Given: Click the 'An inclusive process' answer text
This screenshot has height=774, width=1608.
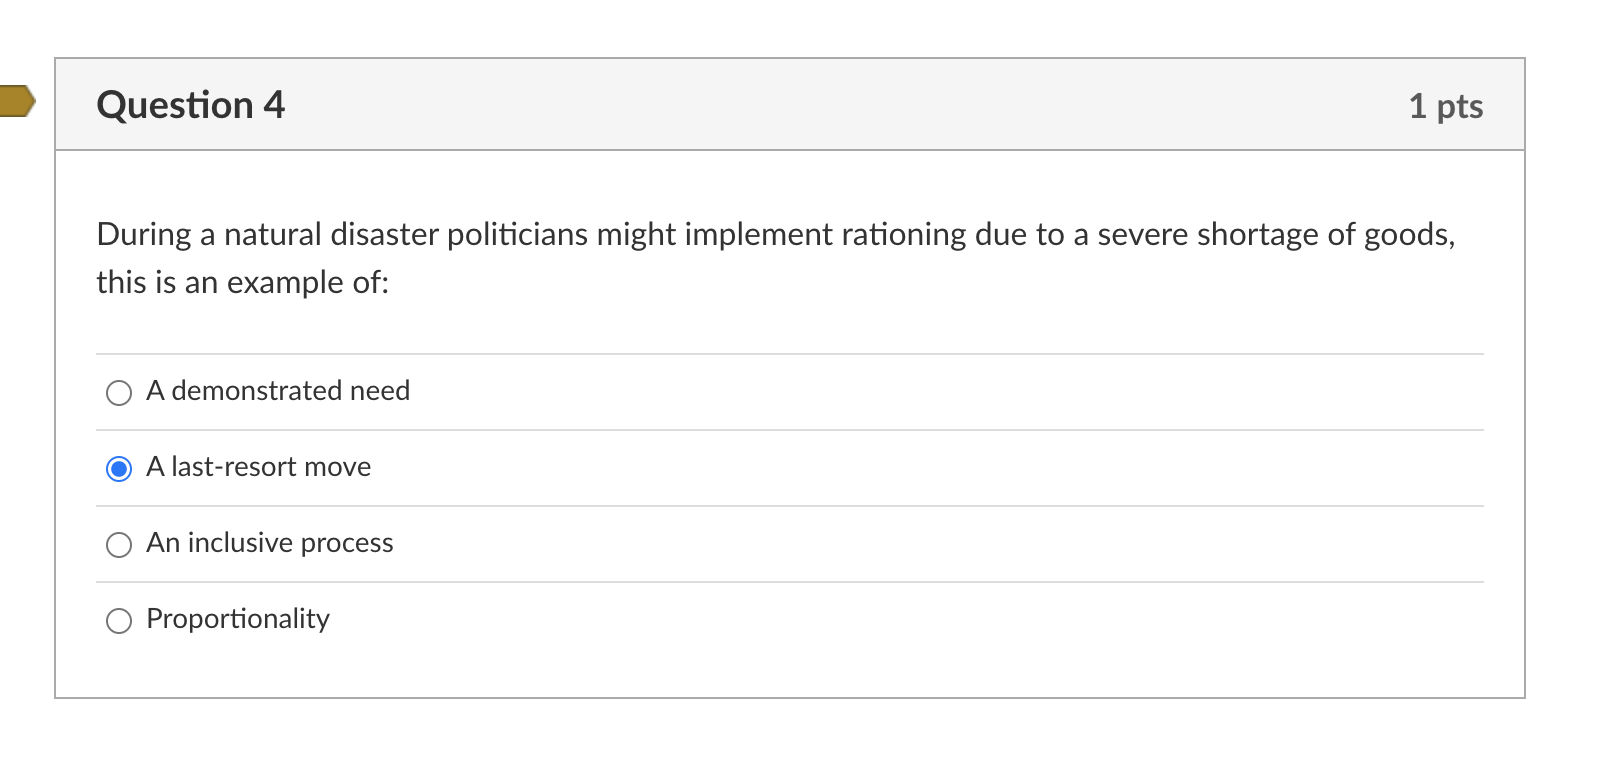Looking at the screenshot, I should click(269, 544).
